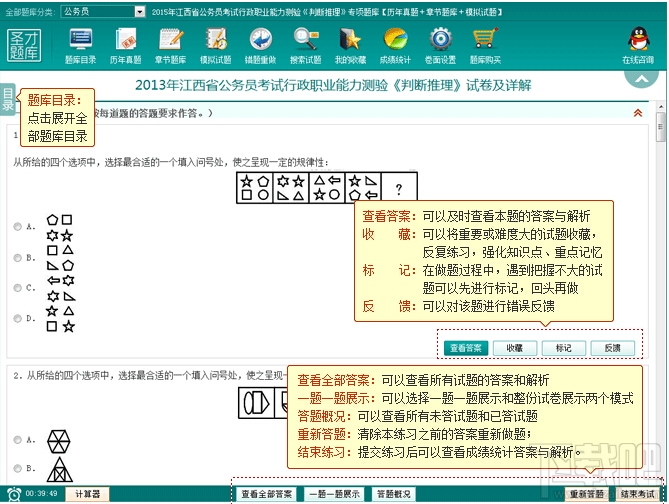The height and width of the screenshot is (504, 669).
Task: Click the 查看全部答案 button
Action: (x=267, y=494)
